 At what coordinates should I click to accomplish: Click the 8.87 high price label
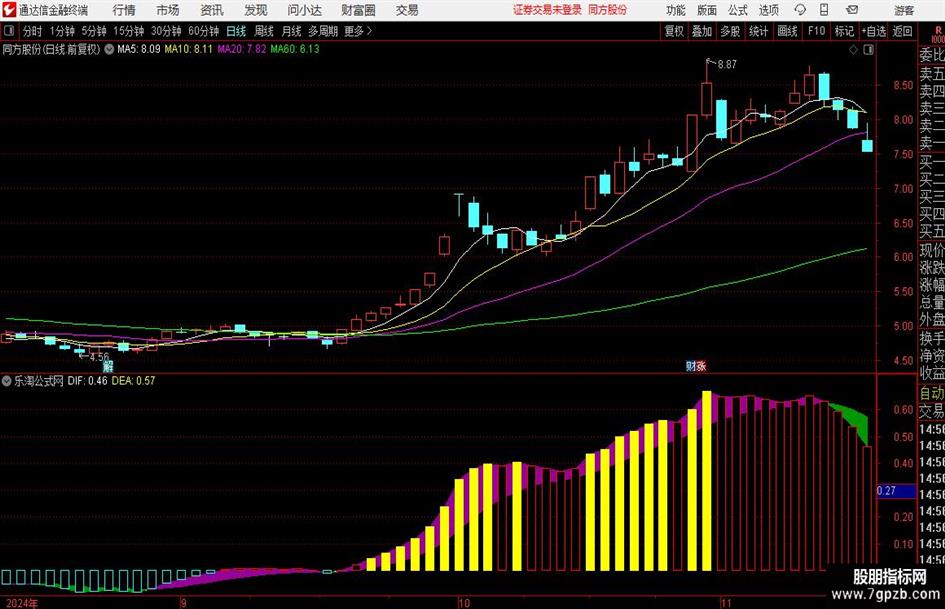tap(727, 65)
